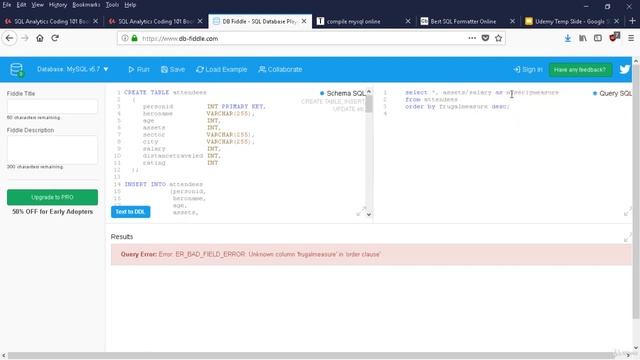Go back with the browser back arrow
640x360 pixels.
click(10, 38)
